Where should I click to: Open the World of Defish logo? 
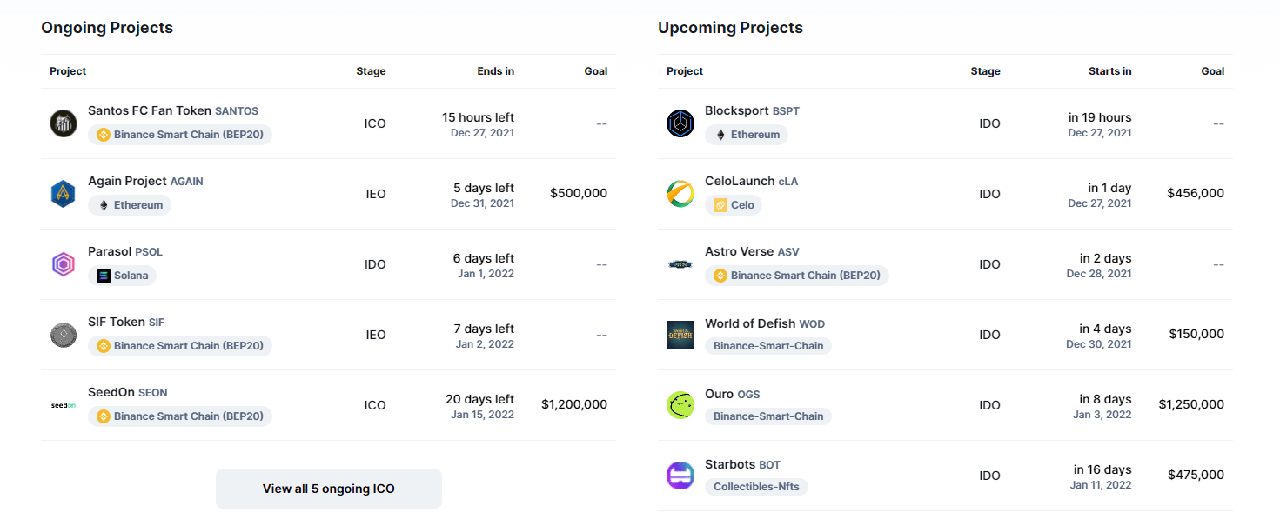click(680, 335)
